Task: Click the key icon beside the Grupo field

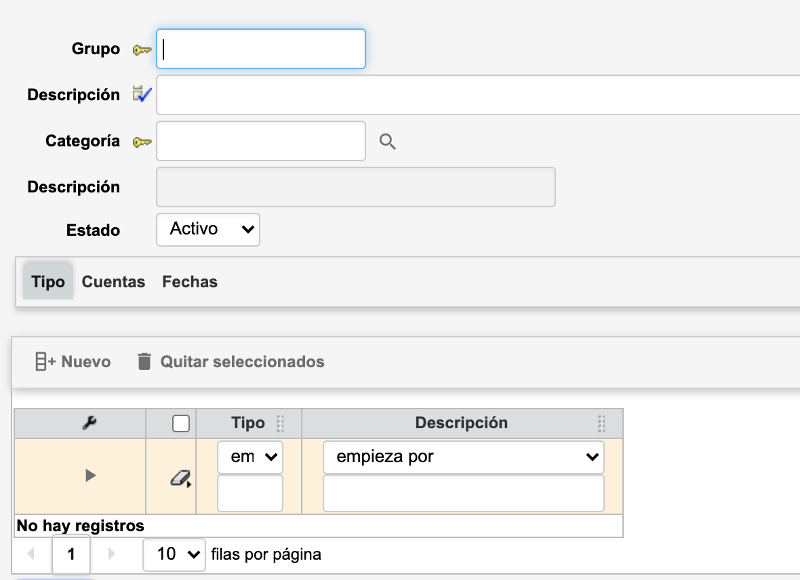Action: point(139,48)
